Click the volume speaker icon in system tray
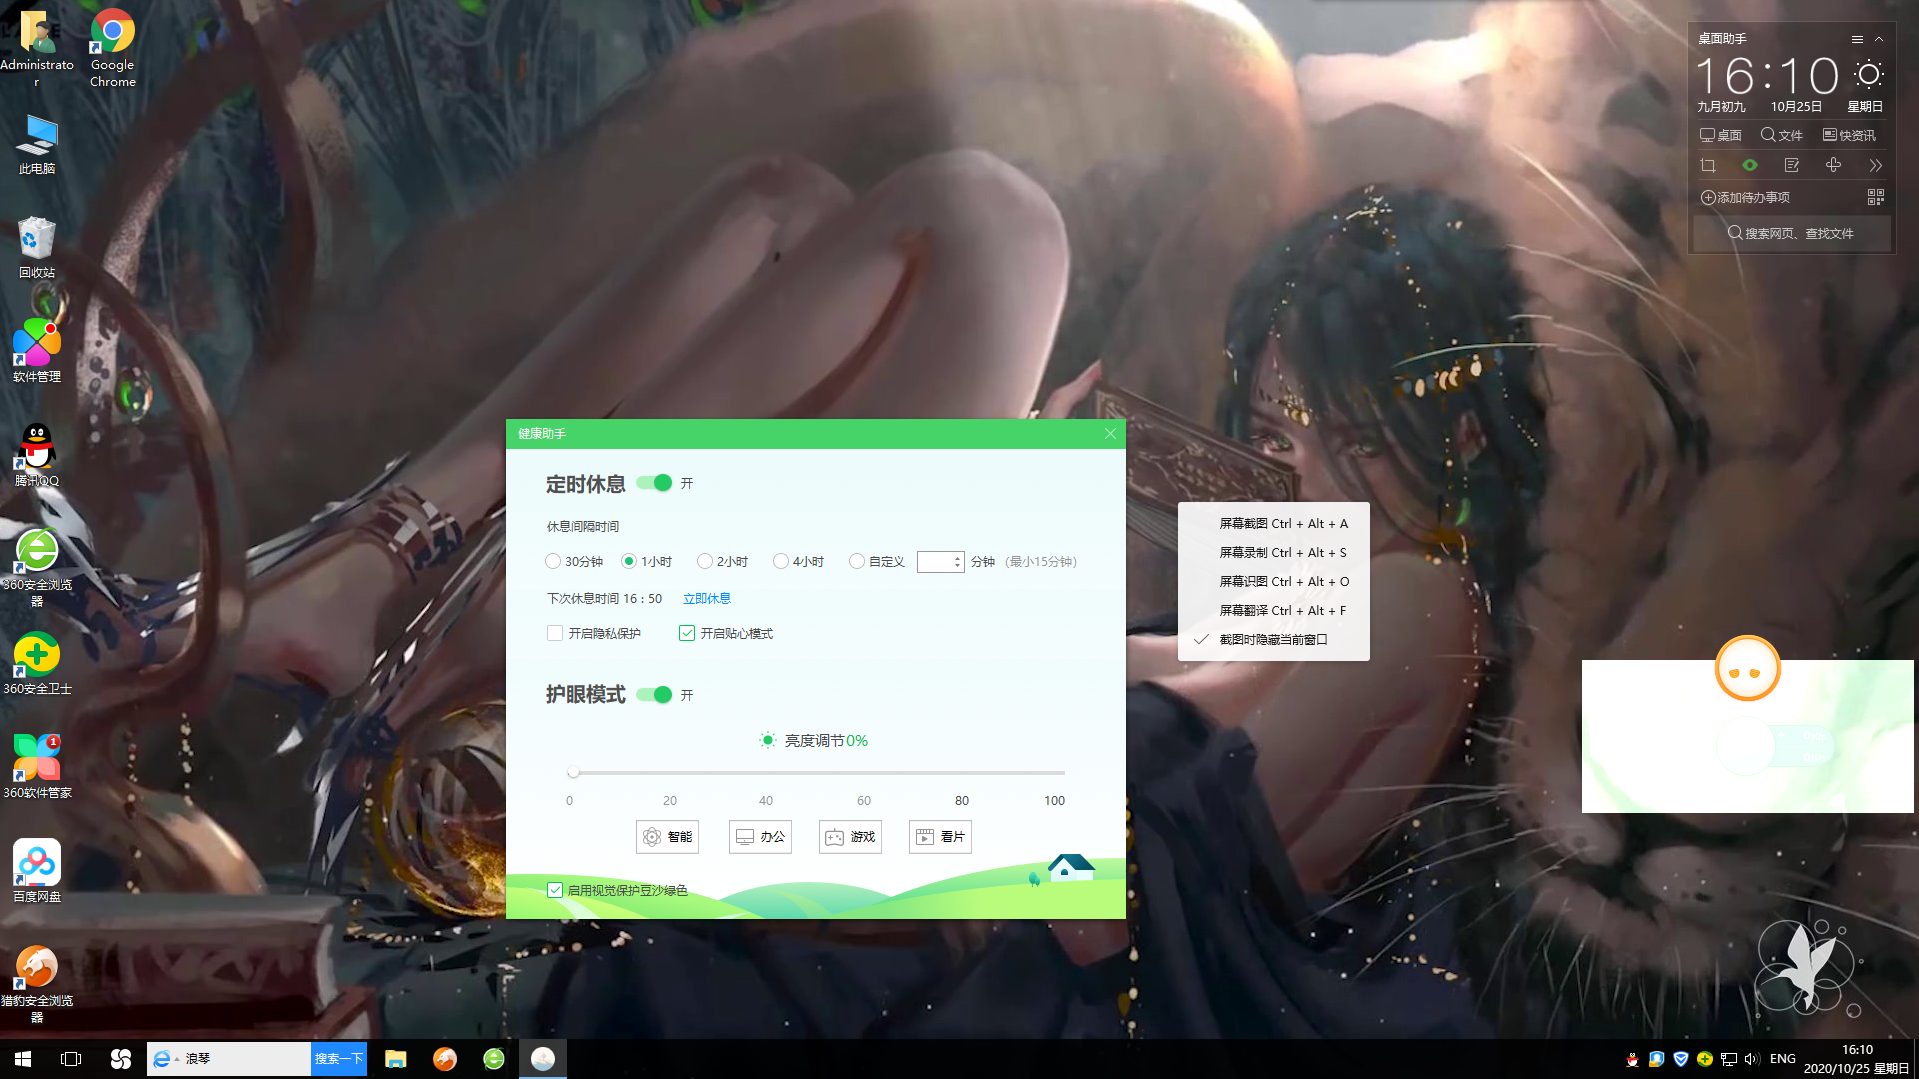1919x1079 pixels. 1752,1059
